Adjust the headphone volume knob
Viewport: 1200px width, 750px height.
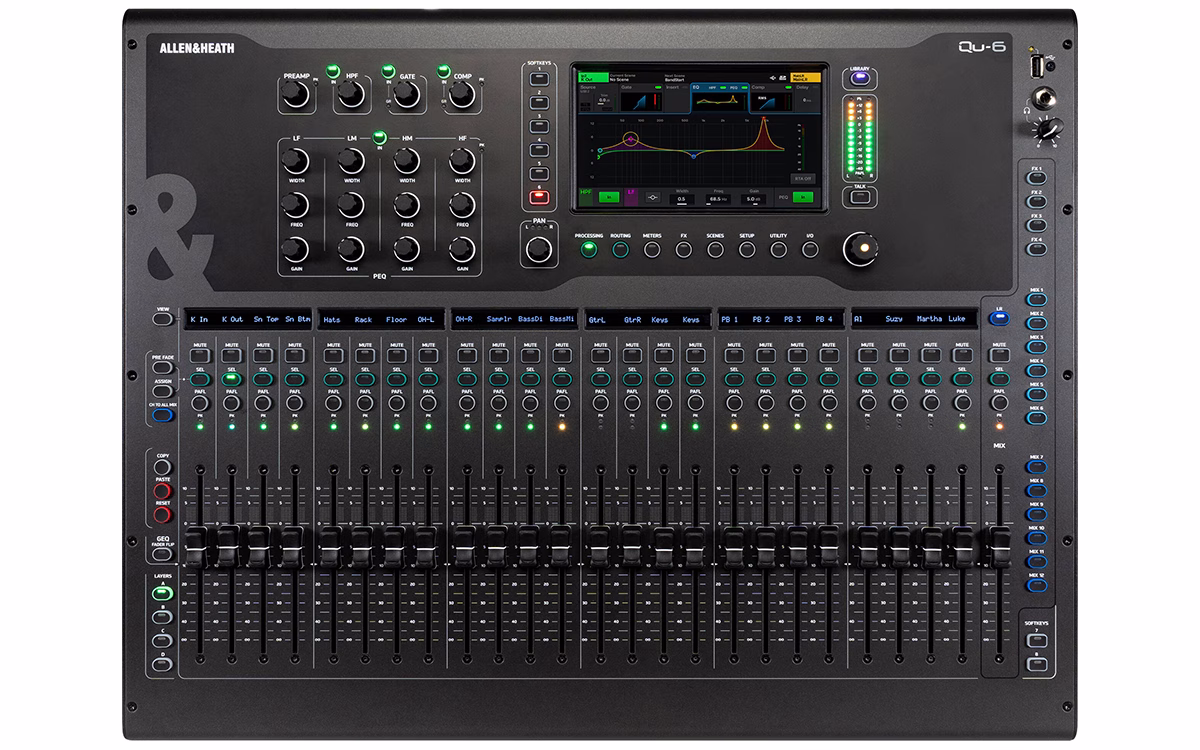coord(1051,131)
